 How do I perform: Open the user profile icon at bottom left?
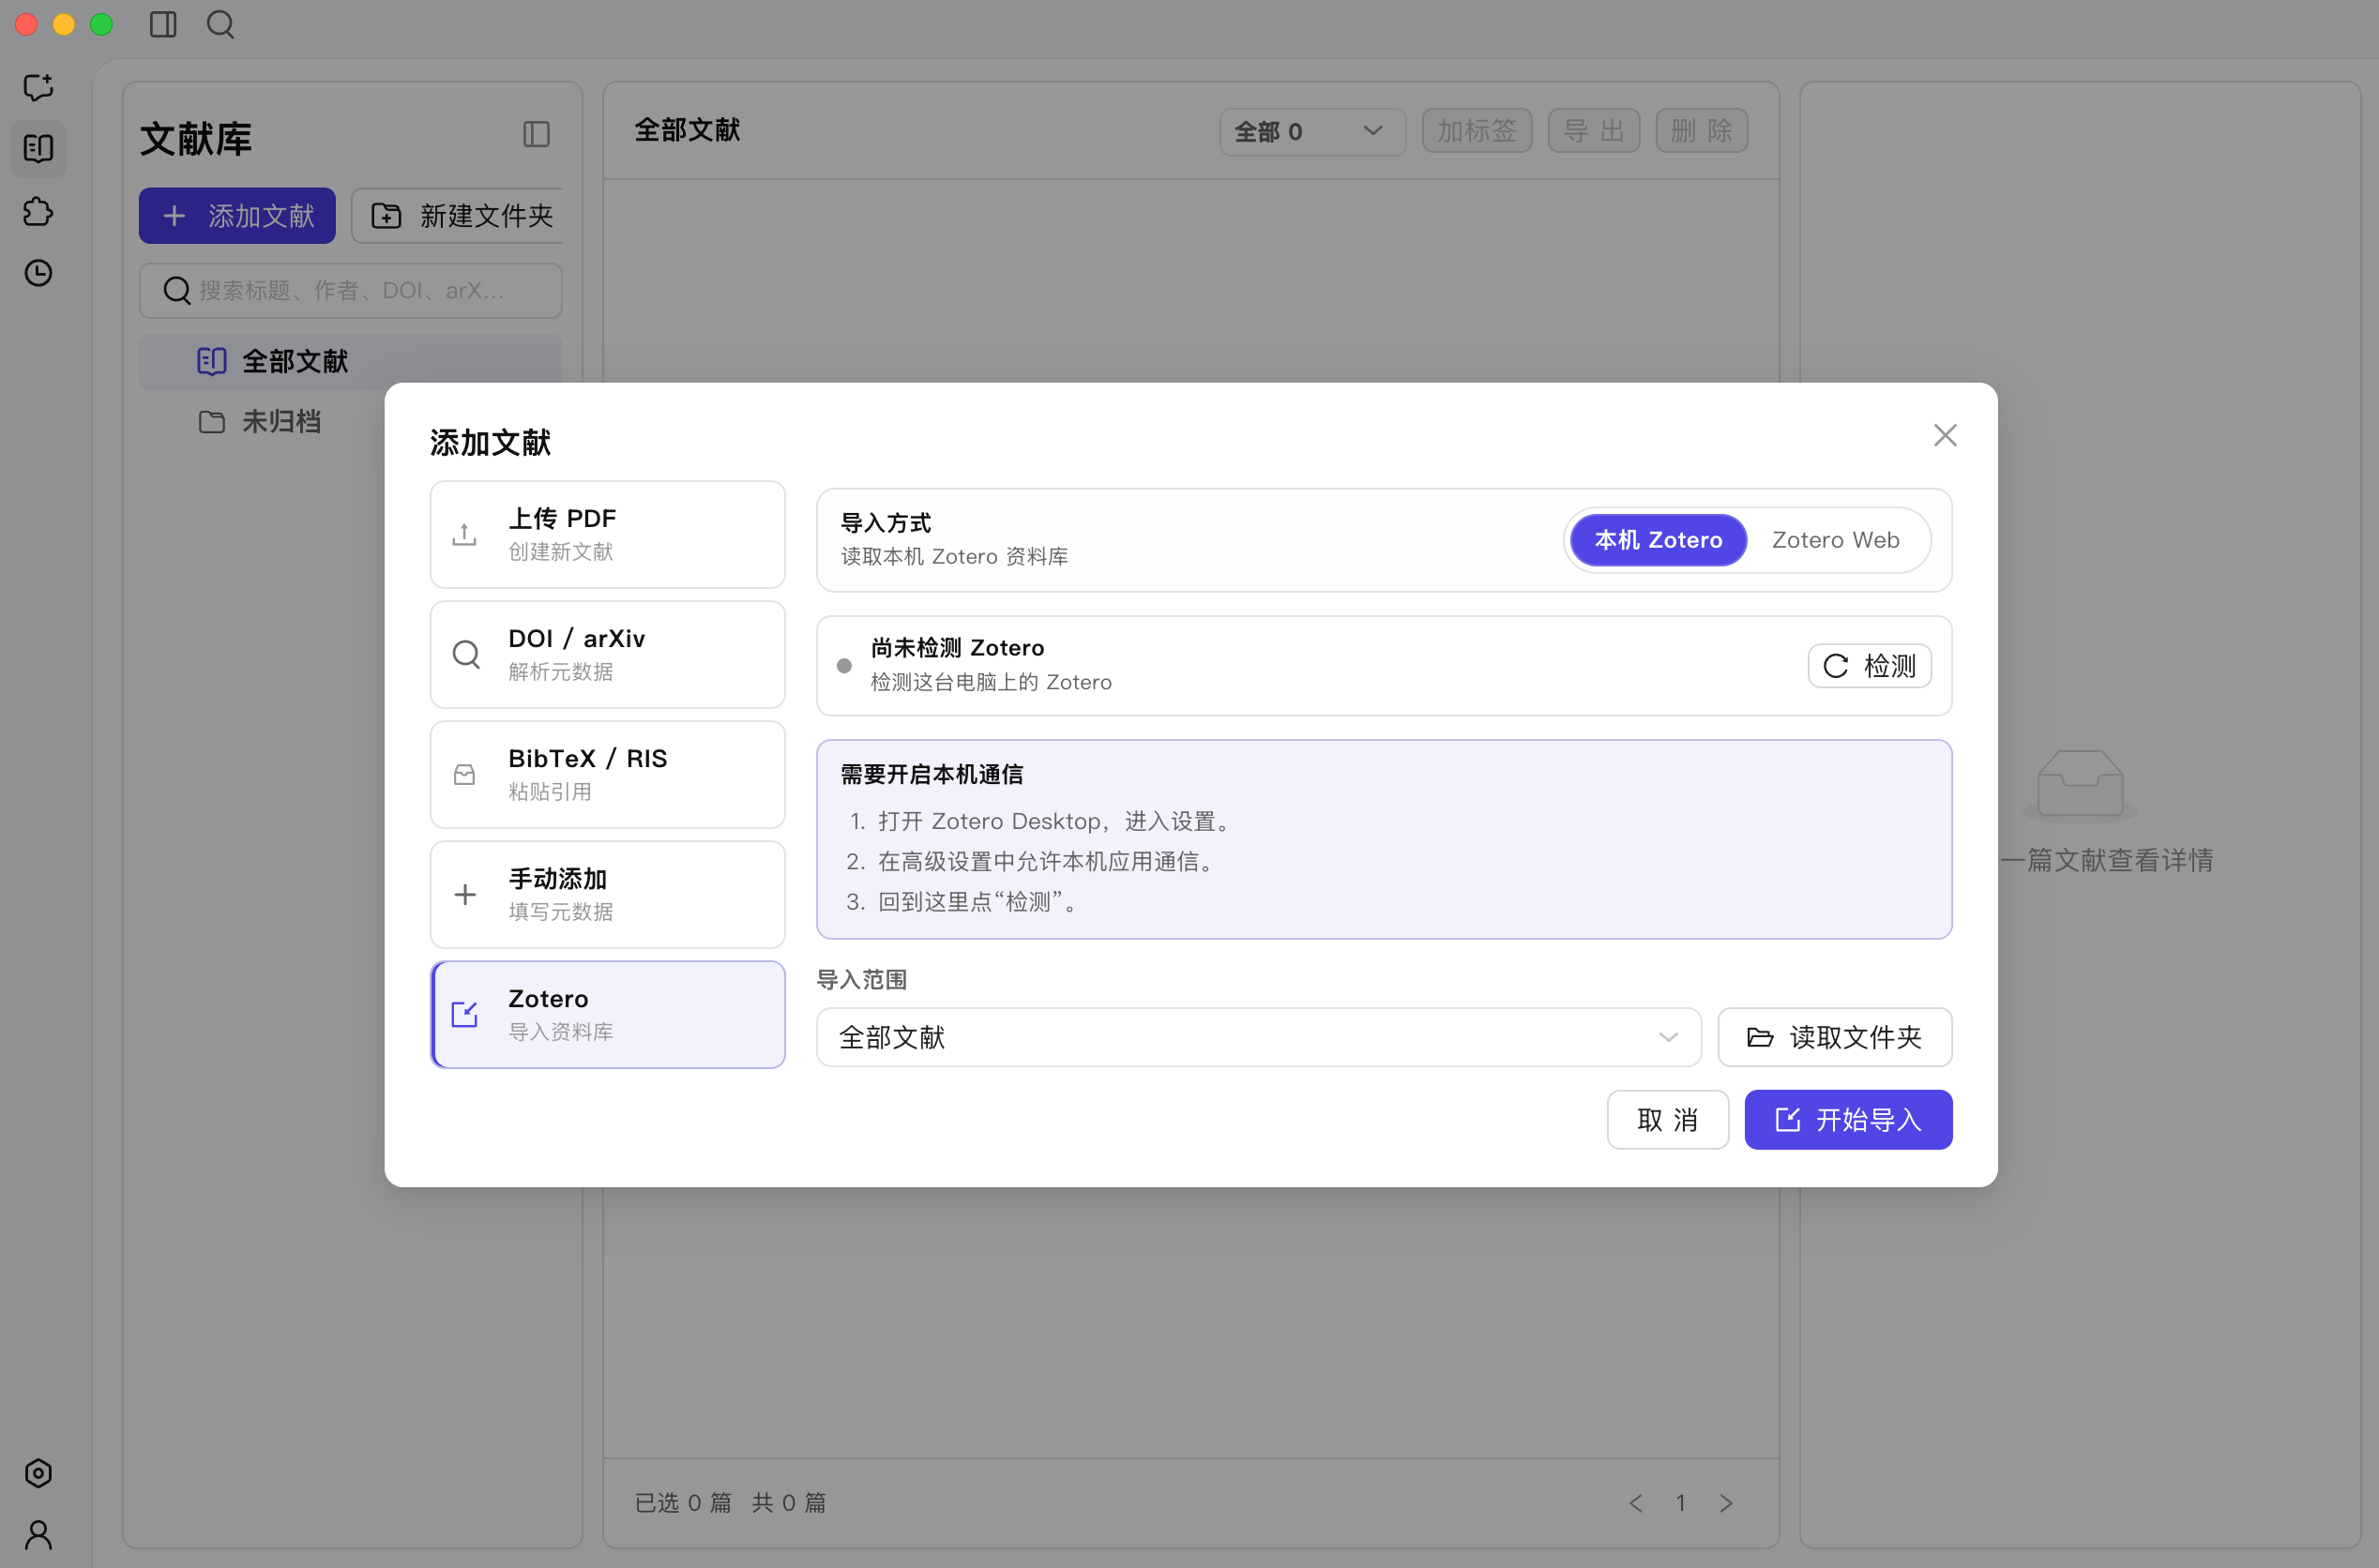(38, 1535)
